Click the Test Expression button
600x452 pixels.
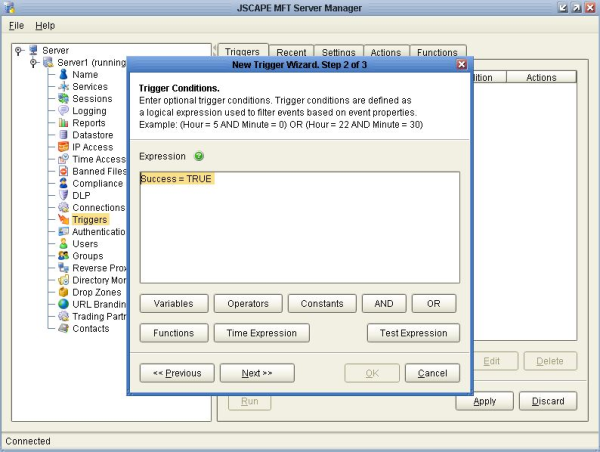point(413,333)
